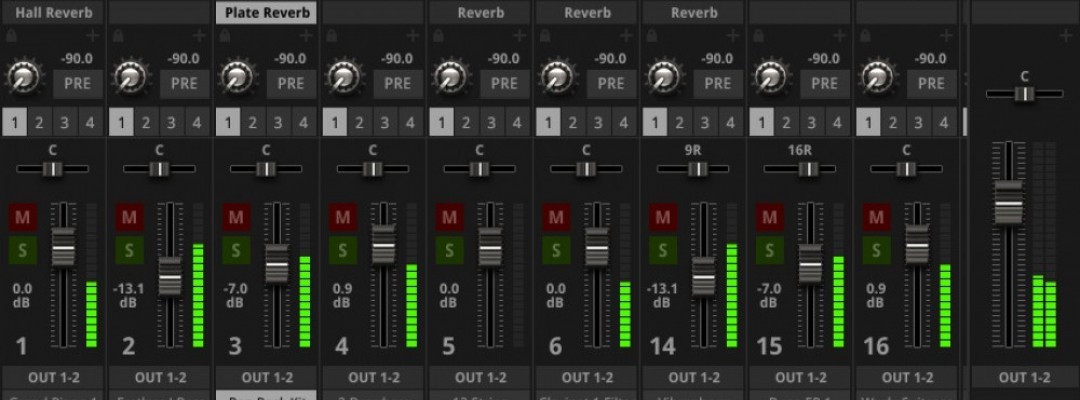Click the lock icon on channel 1
This screenshot has height=400, width=1080.
coord(11,36)
